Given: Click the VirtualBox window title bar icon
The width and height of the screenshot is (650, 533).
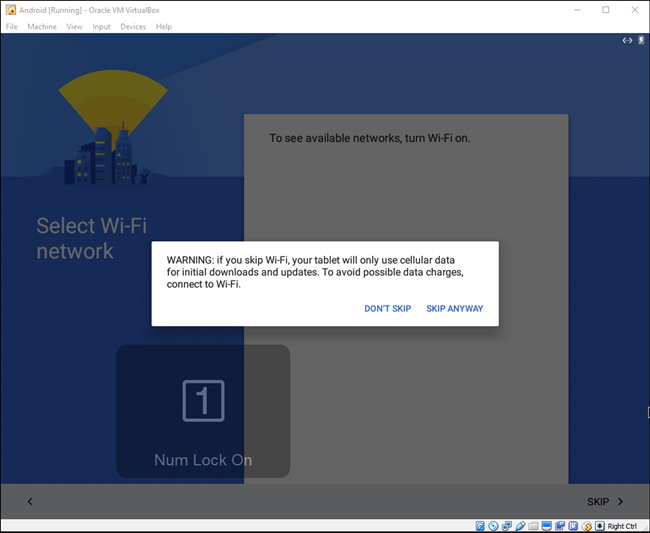Looking at the screenshot, I should tap(11, 9).
